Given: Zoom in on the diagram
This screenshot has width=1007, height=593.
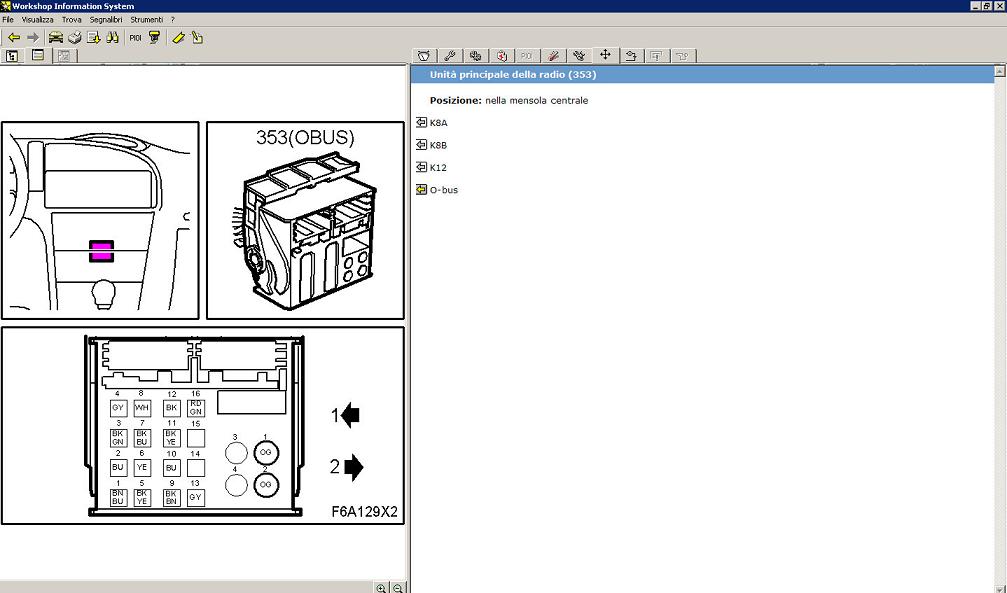Looking at the screenshot, I should coord(381,588).
